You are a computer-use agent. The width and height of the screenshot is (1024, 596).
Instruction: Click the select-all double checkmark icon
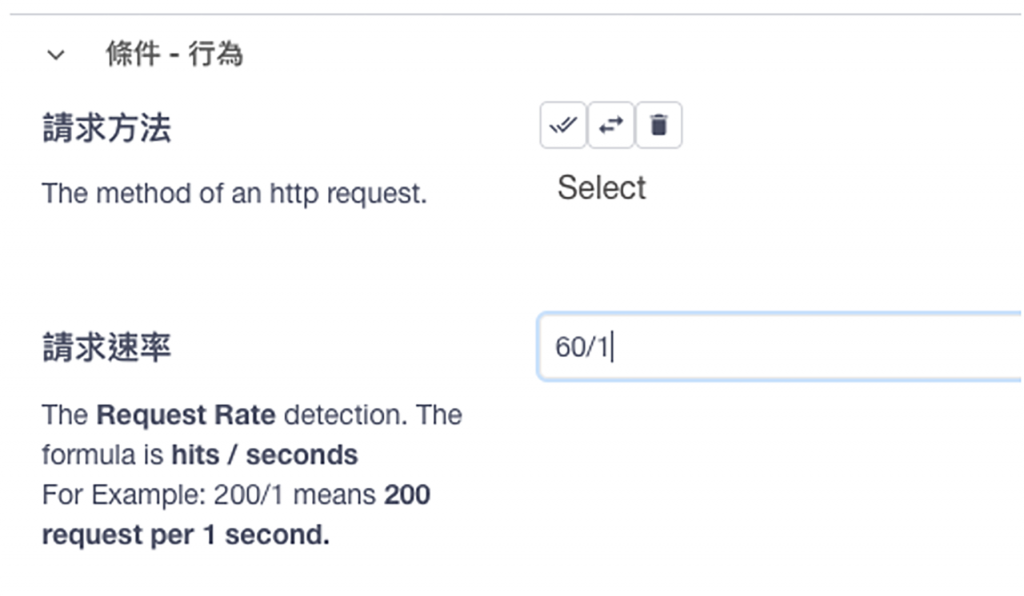coord(563,126)
